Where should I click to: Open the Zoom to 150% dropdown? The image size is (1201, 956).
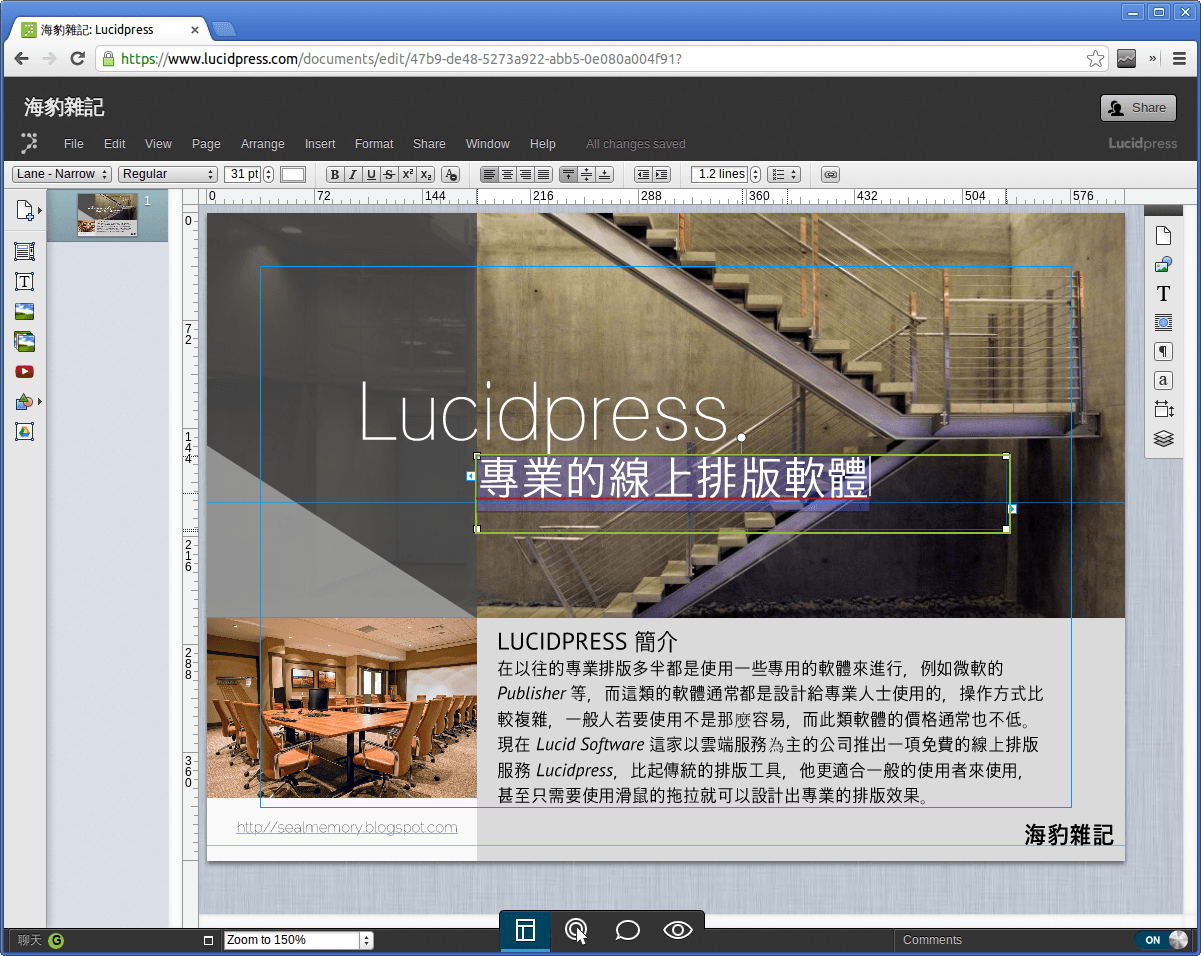295,940
